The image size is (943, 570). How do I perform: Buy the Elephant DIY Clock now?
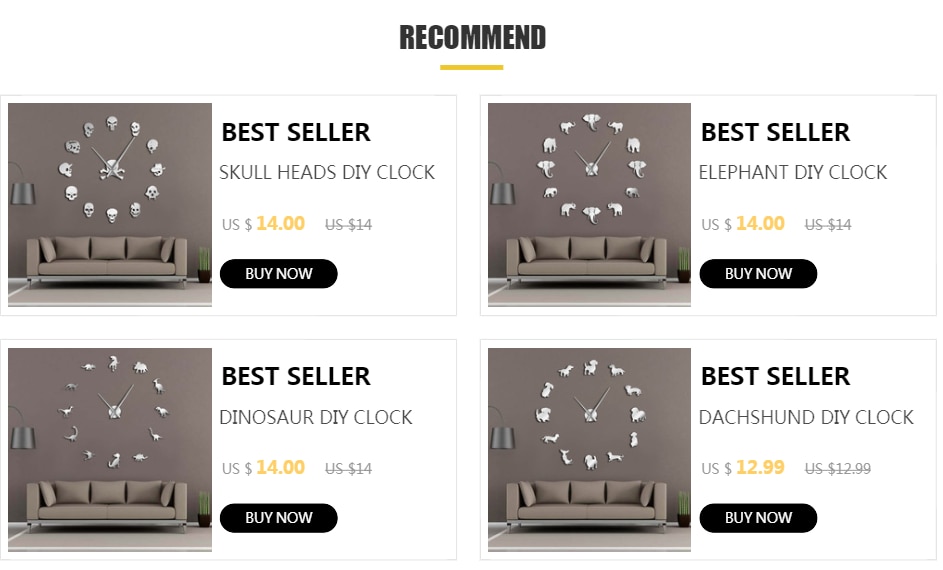click(x=758, y=274)
